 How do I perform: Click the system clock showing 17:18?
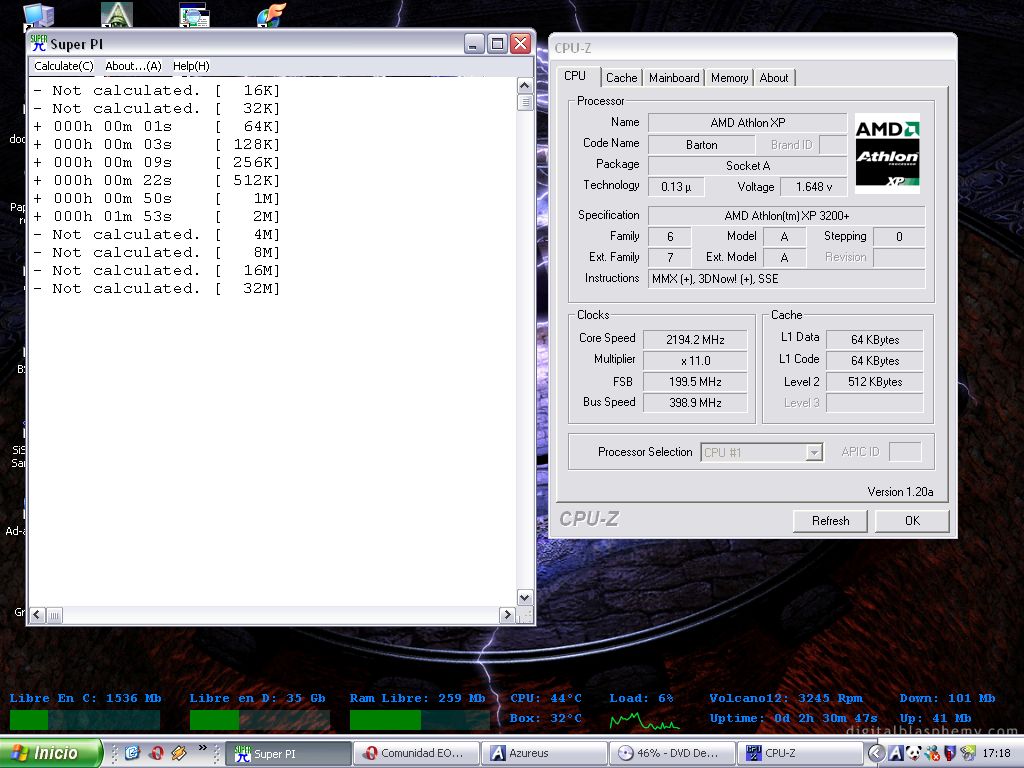pyautogui.click(x=996, y=753)
